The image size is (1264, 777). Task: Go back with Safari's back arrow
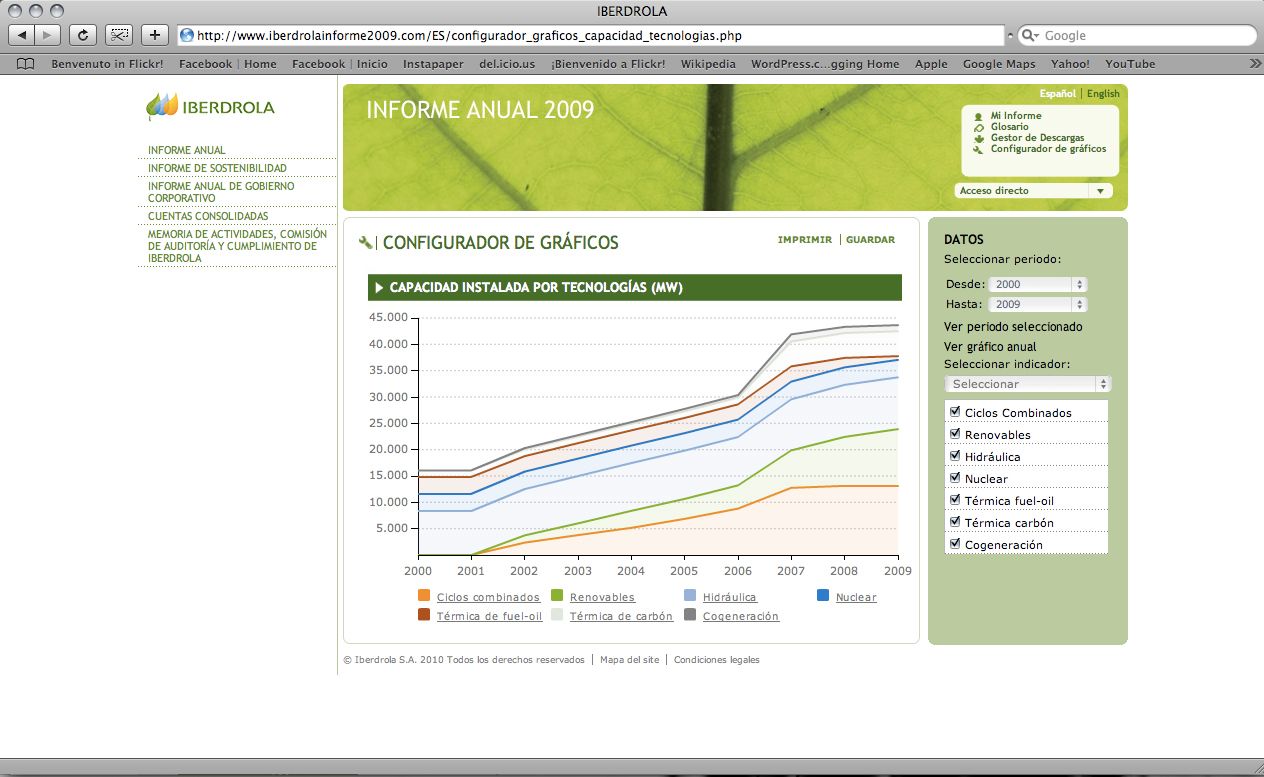click(22, 35)
